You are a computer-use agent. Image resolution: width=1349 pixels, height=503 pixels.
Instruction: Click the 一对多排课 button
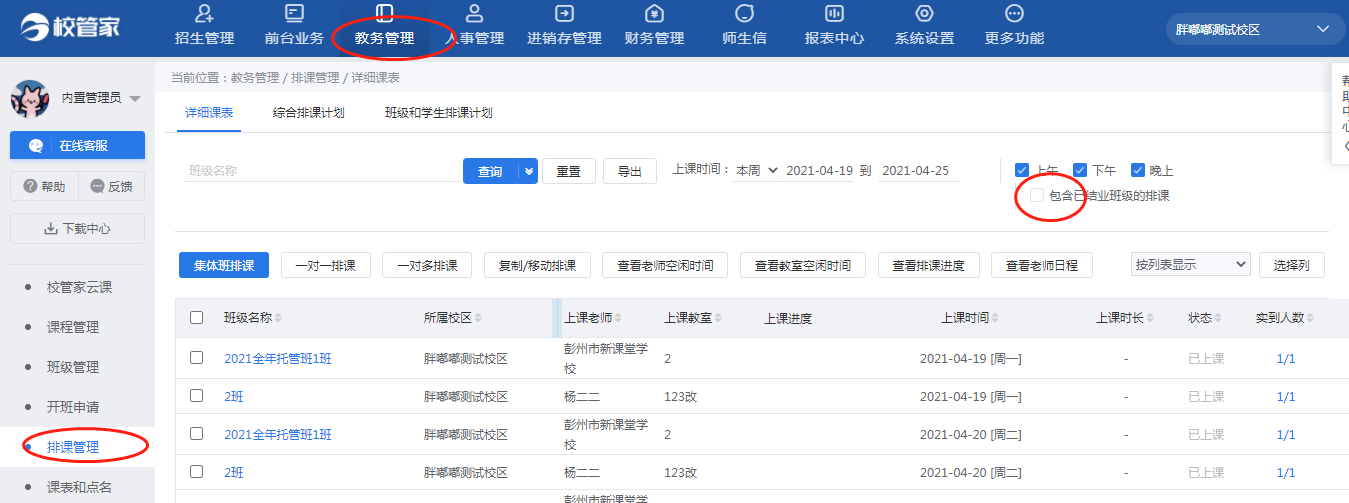tap(427, 265)
